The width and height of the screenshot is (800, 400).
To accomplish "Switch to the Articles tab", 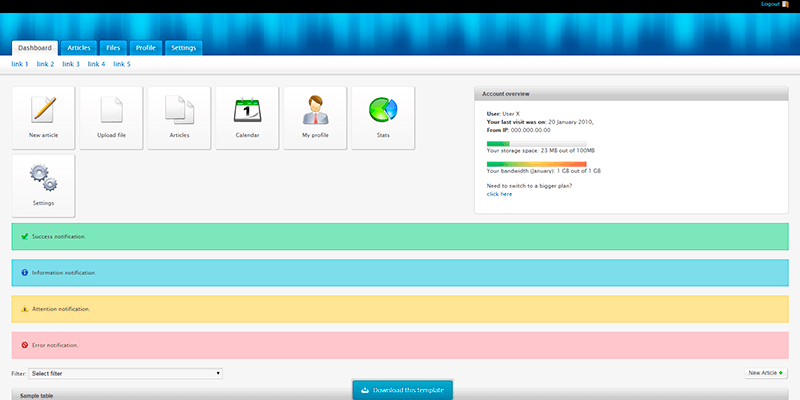I will (78, 48).
